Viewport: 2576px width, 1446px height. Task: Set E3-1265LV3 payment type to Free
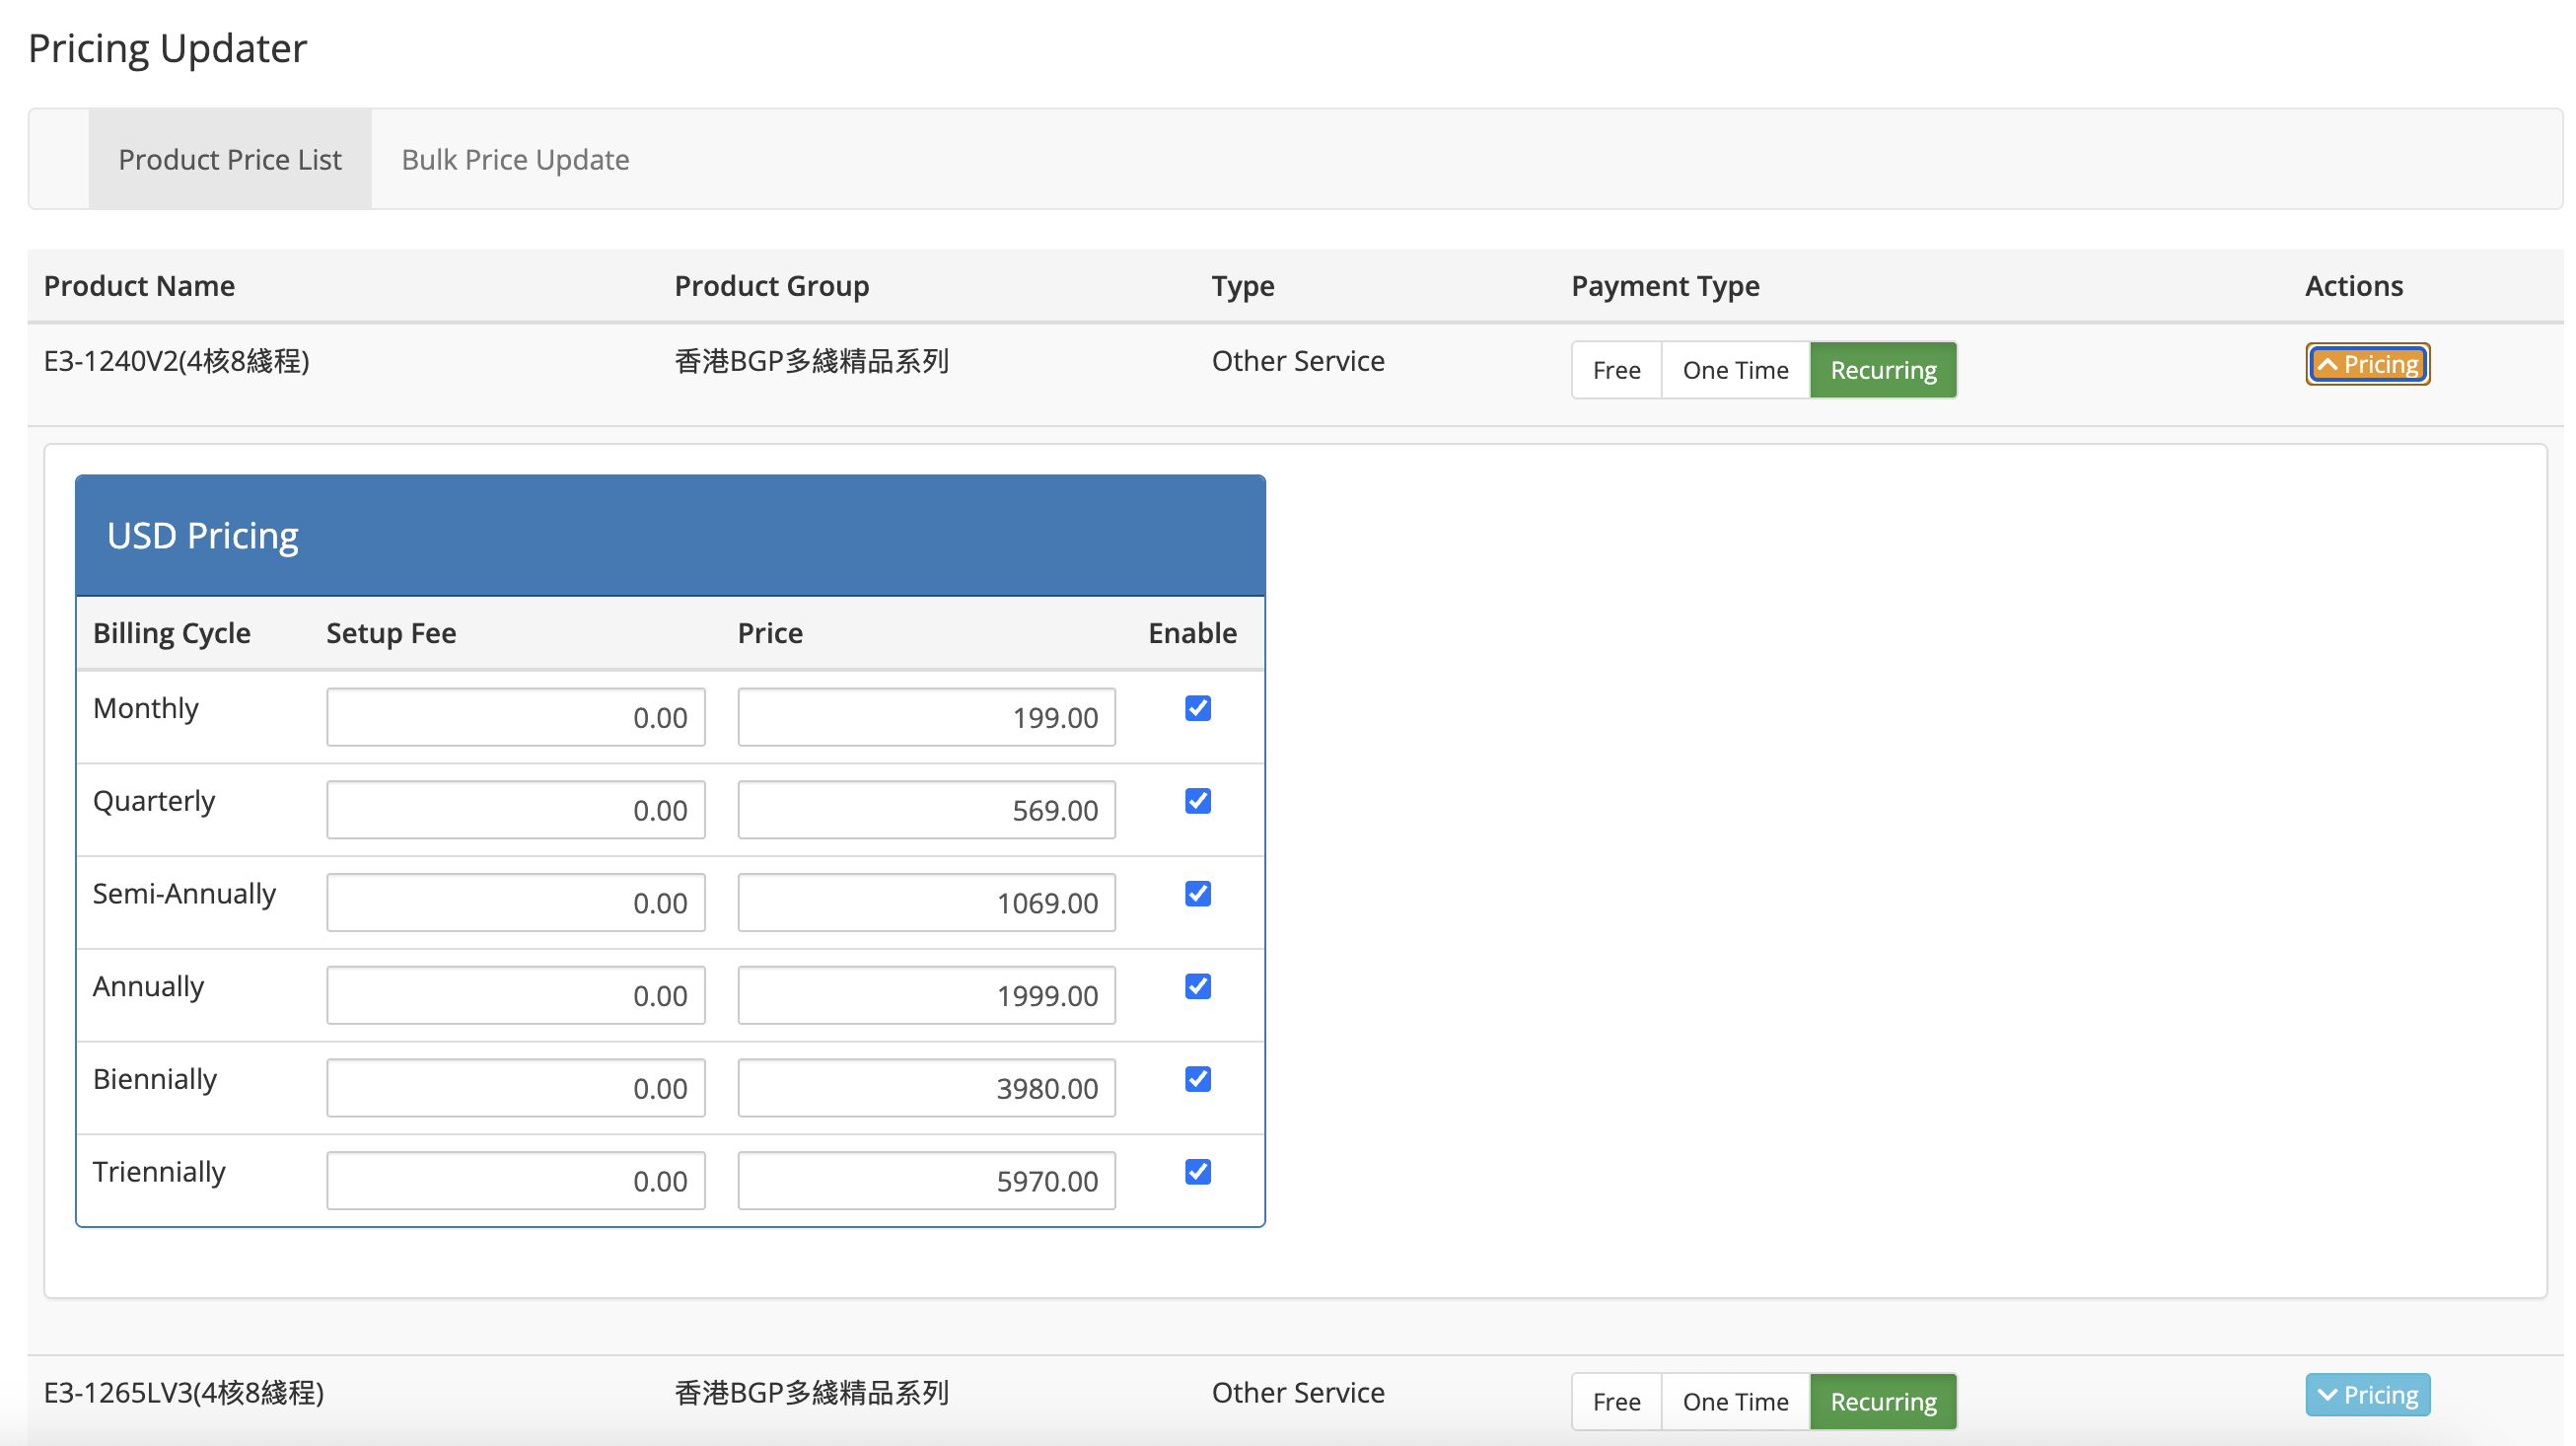1616,1401
